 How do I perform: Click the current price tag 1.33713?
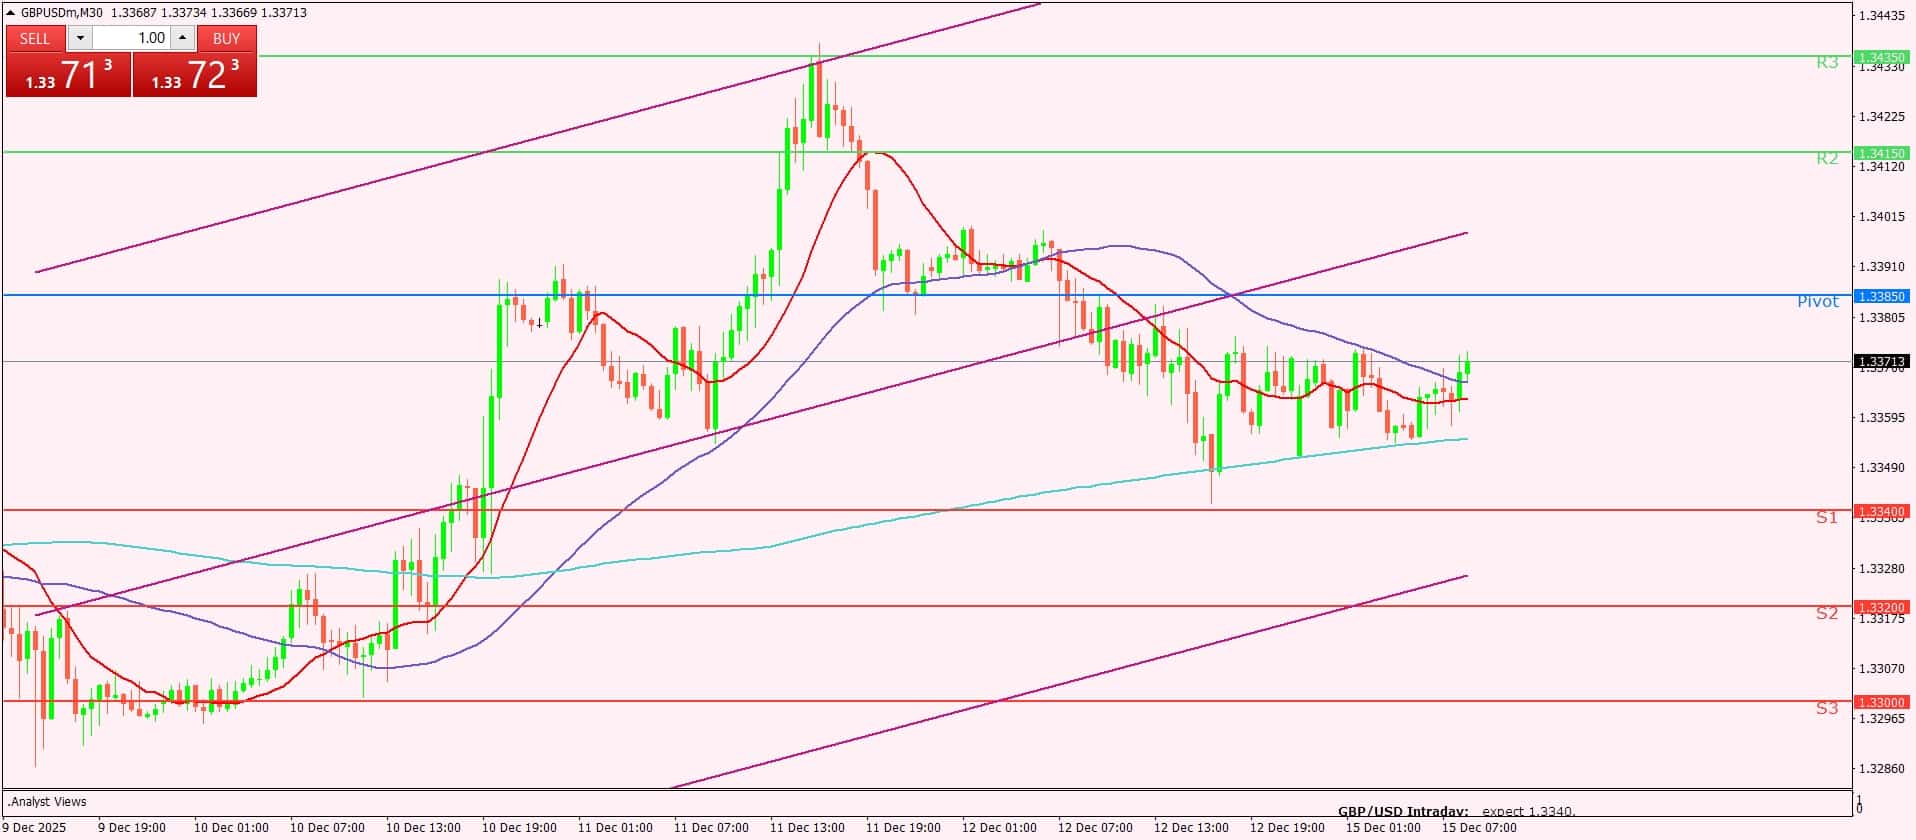point(1881,362)
